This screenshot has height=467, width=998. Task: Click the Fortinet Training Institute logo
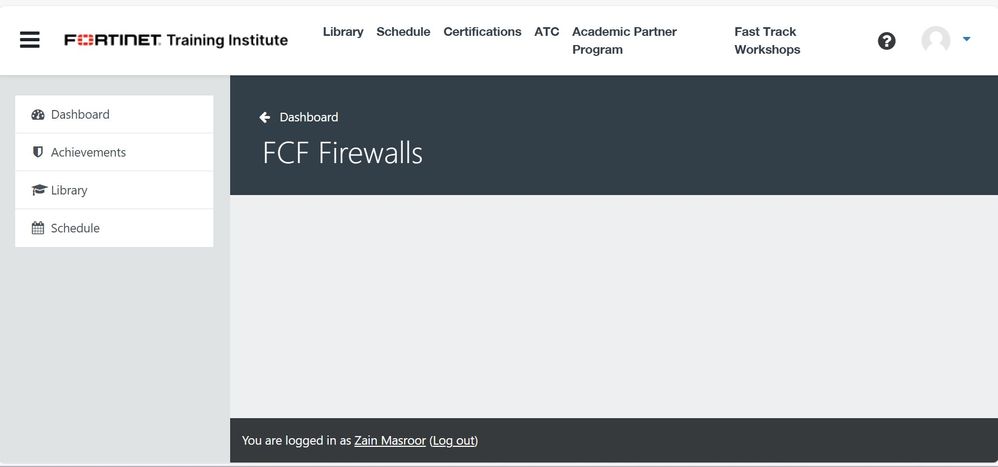(x=176, y=40)
